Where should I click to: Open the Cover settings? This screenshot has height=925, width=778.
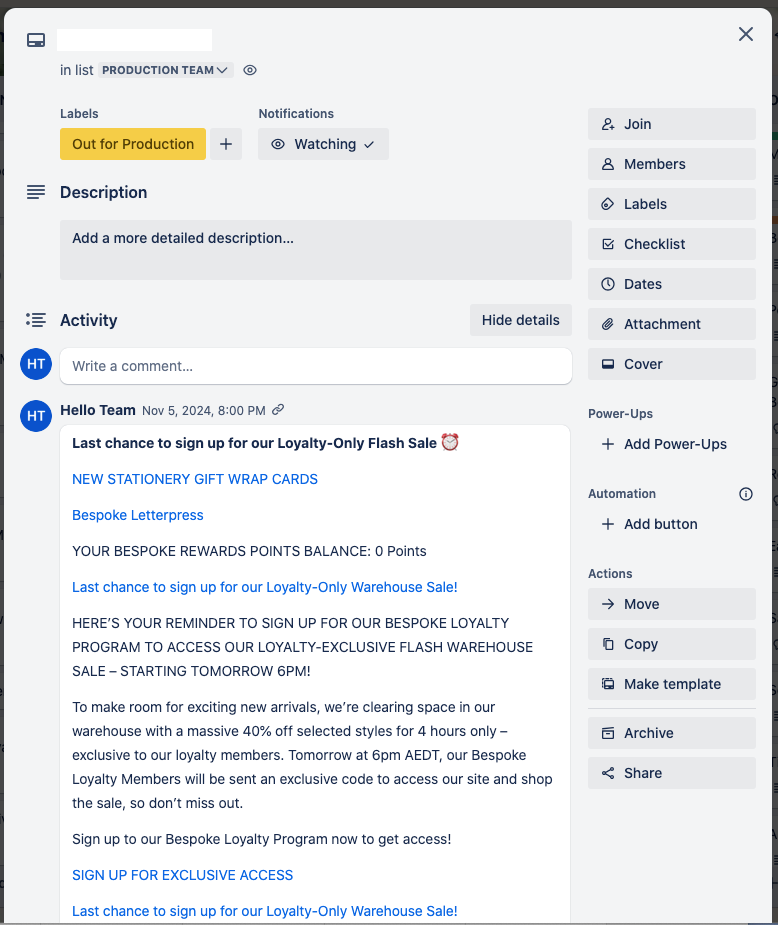click(672, 364)
